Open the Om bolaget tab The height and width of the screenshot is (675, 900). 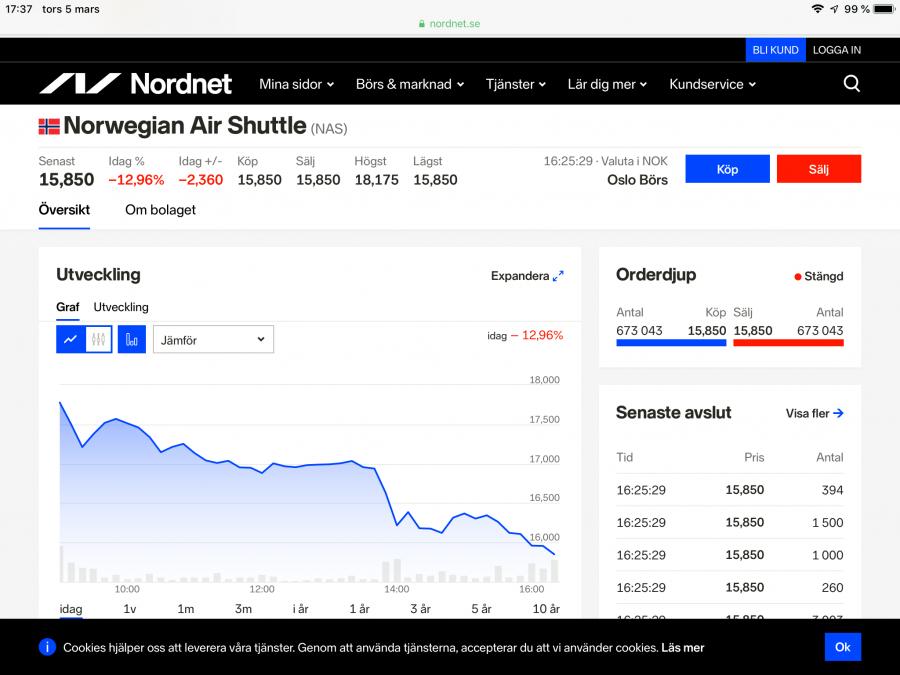point(160,210)
